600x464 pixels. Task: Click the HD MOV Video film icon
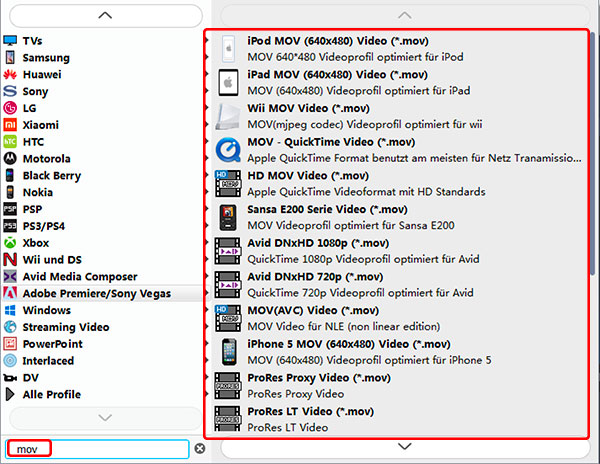[228, 183]
